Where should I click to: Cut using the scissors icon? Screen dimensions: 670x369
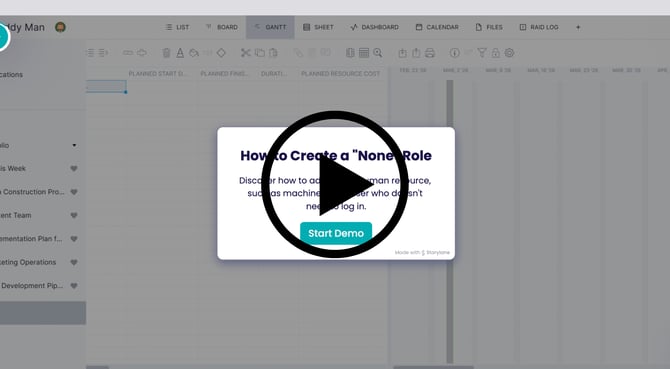click(246, 53)
